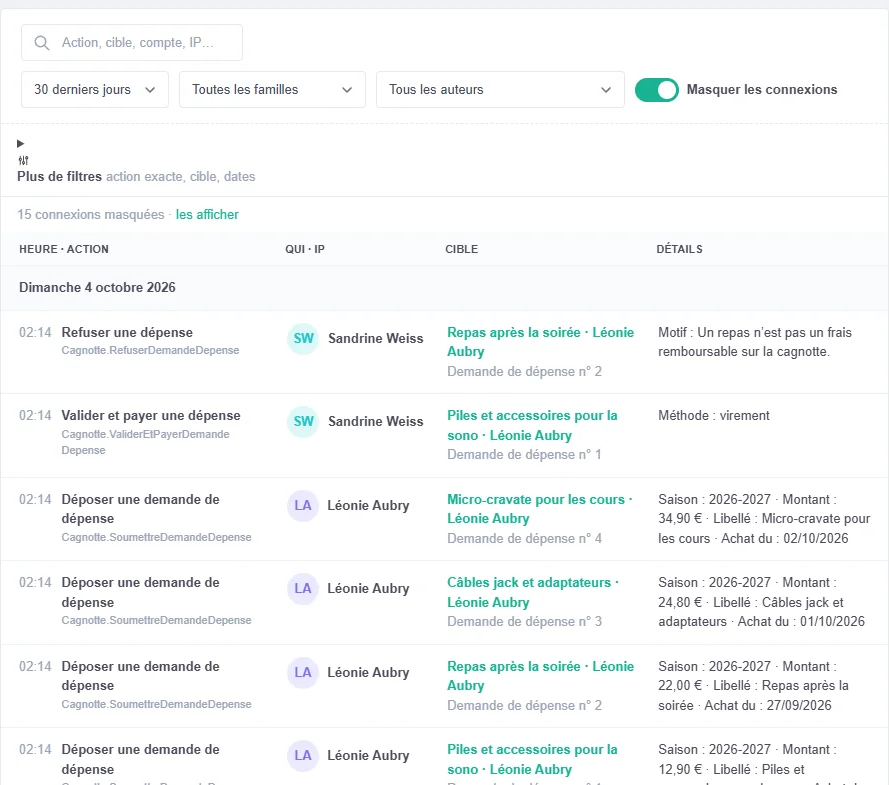Click the "Demande de dépense n° 3" text
Viewport: 889px width, 785px height.
(x=524, y=622)
